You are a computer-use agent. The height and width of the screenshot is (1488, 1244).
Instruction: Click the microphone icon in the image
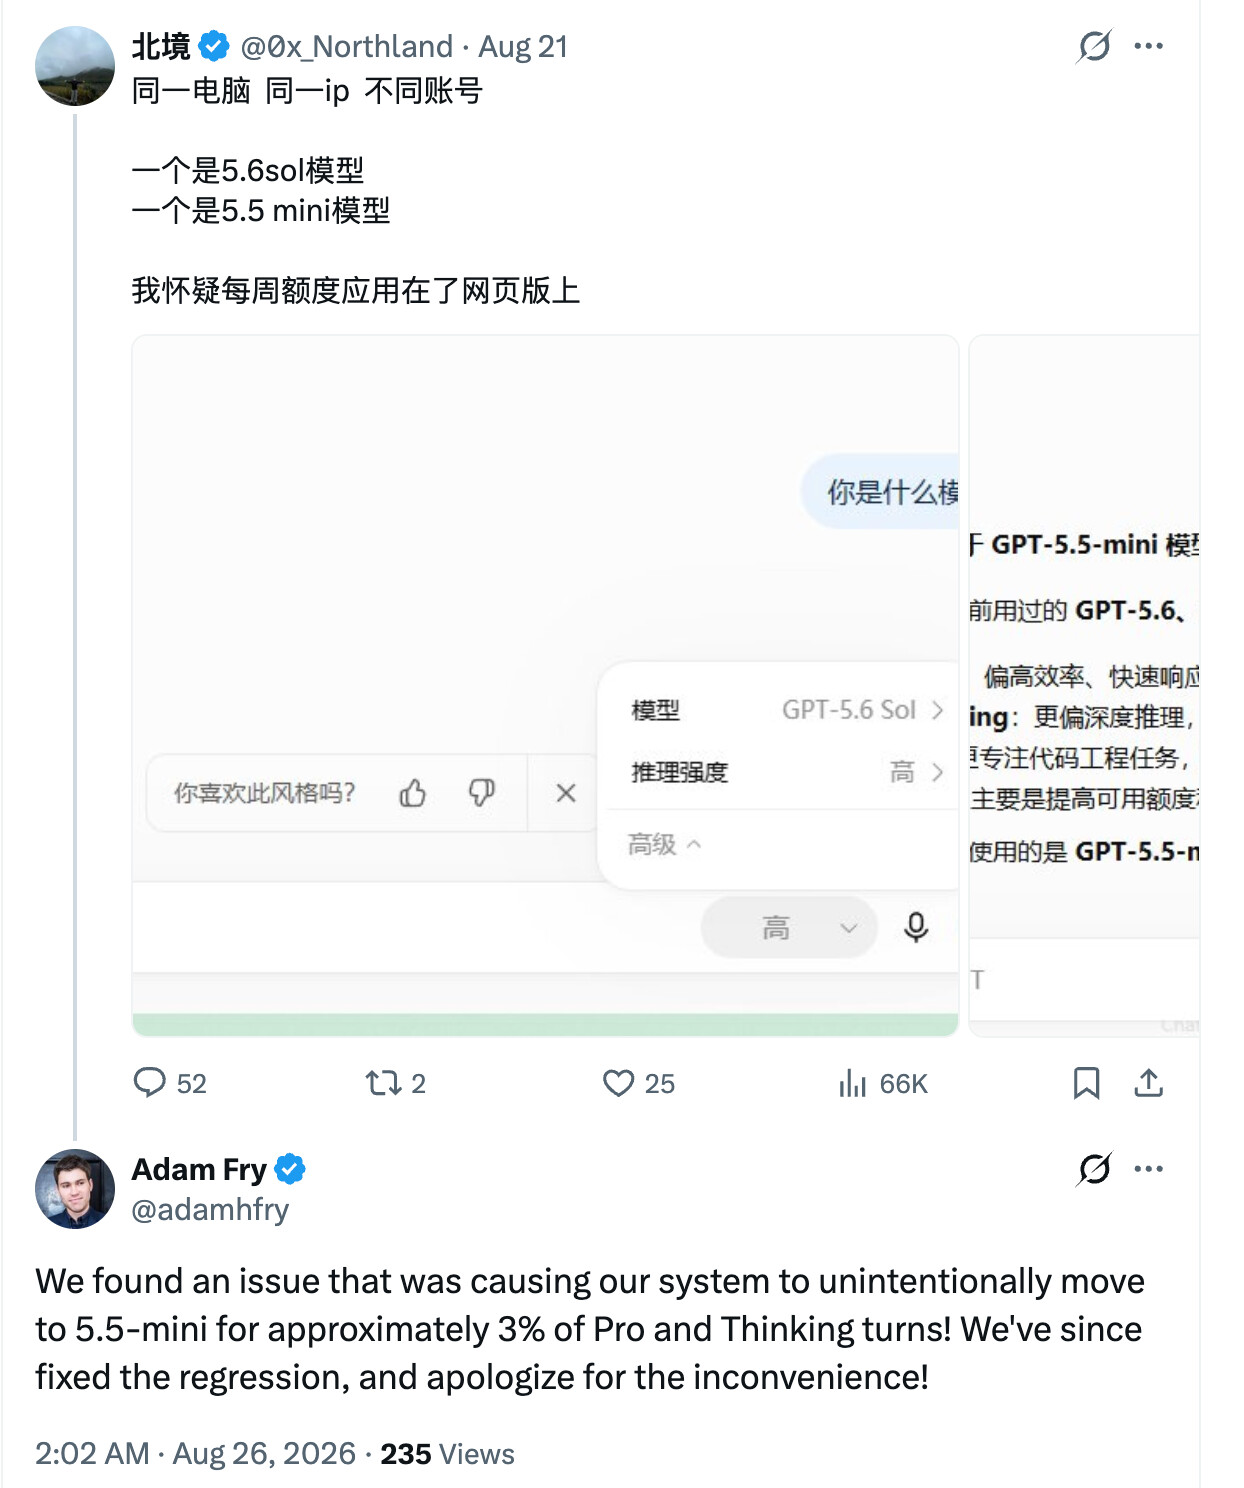pyautogui.click(x=916, y=928)
